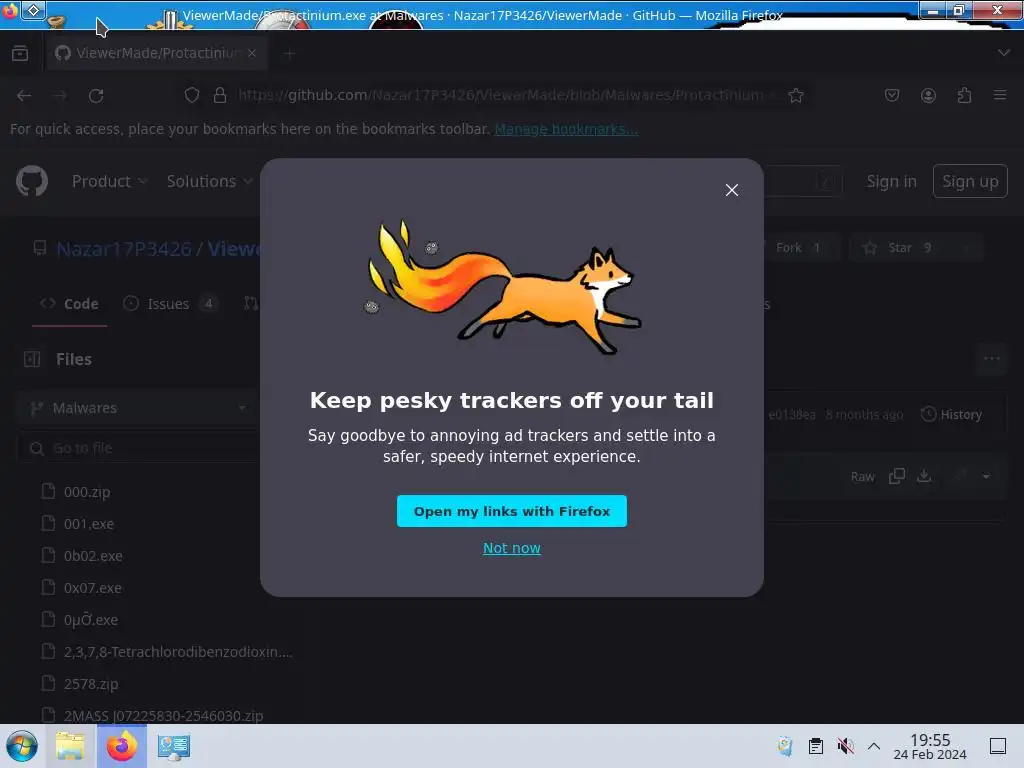Open the clock showing 19:55
1024x768 pixels.
(x=929, y=746)
